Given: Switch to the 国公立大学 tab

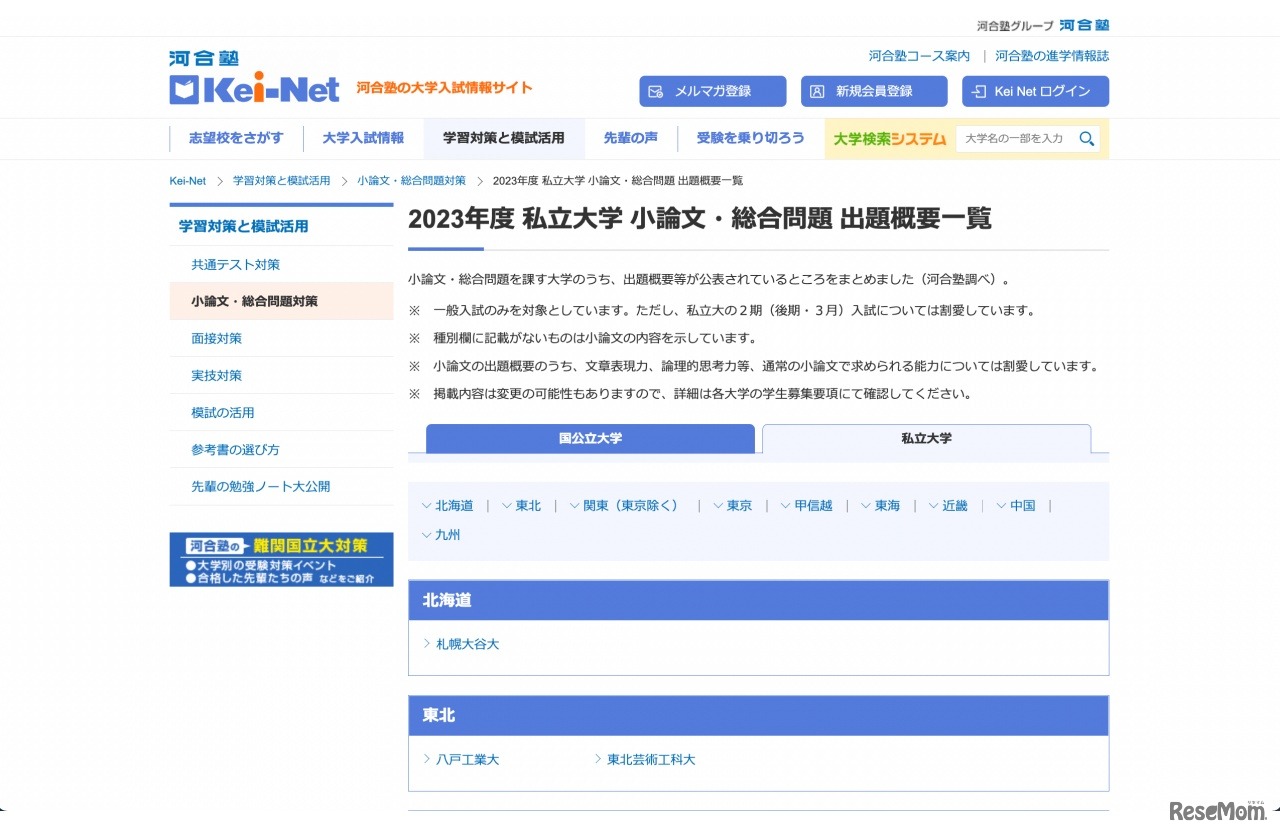Looking at the screenshot, I should (590, 439).
